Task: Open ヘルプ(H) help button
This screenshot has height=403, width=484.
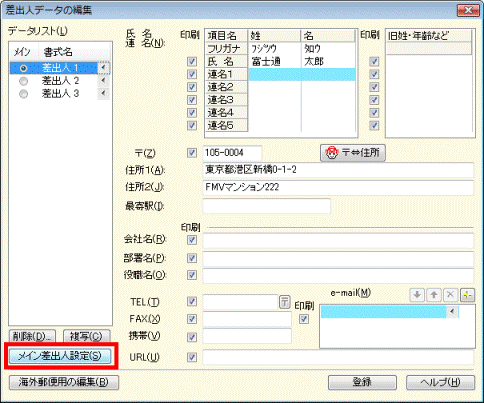Action: [440, 382]
